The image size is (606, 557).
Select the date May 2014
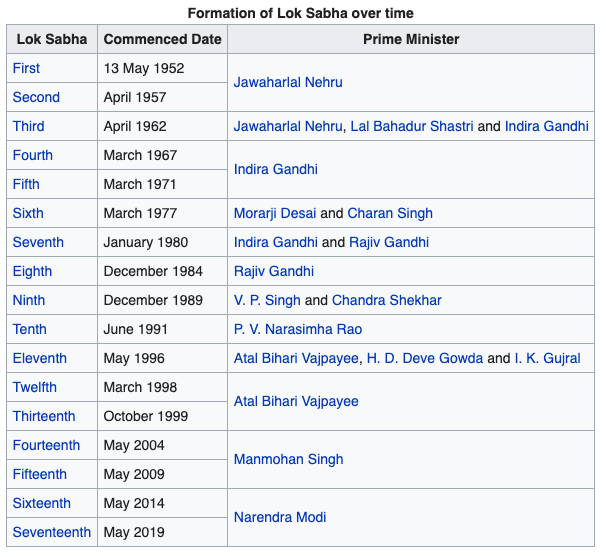click(134, 503)
